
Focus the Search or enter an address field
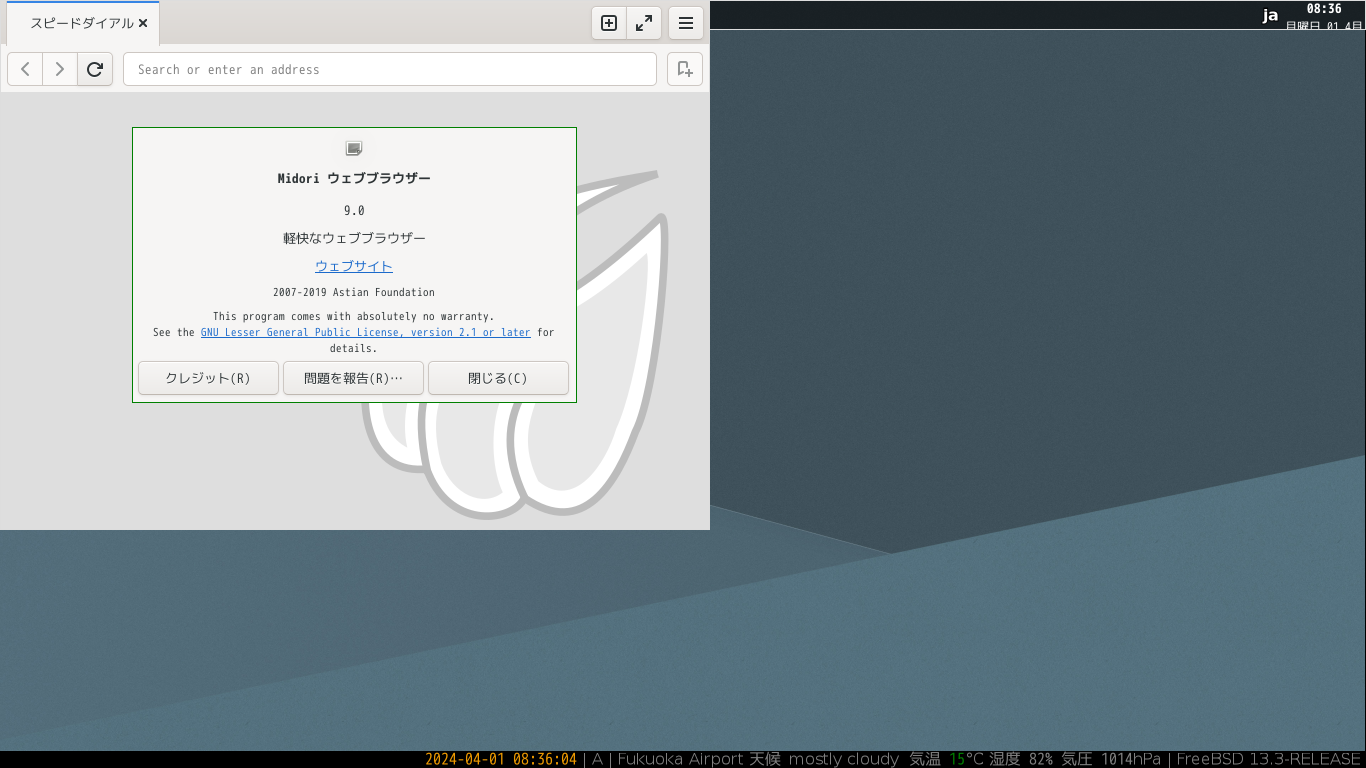pyautogui.click(x=390, y=69)
